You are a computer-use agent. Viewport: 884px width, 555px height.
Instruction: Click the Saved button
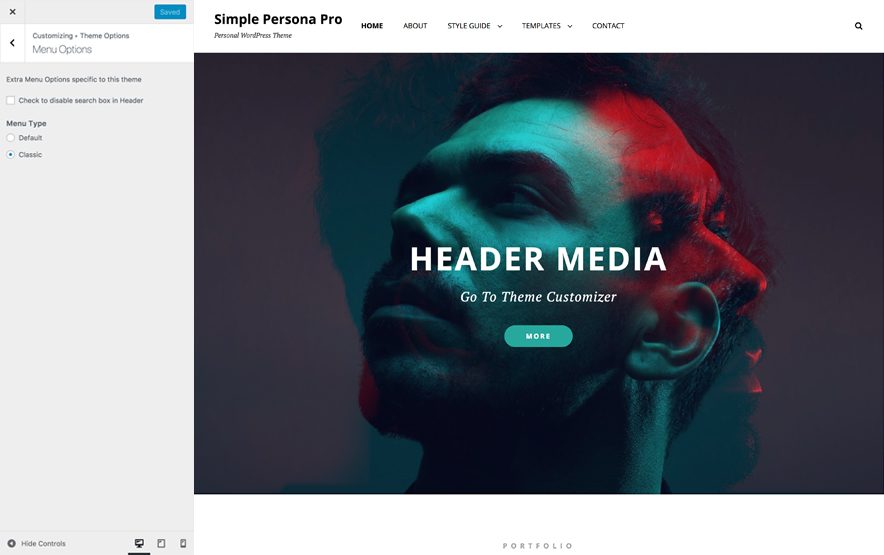[170, 12]
